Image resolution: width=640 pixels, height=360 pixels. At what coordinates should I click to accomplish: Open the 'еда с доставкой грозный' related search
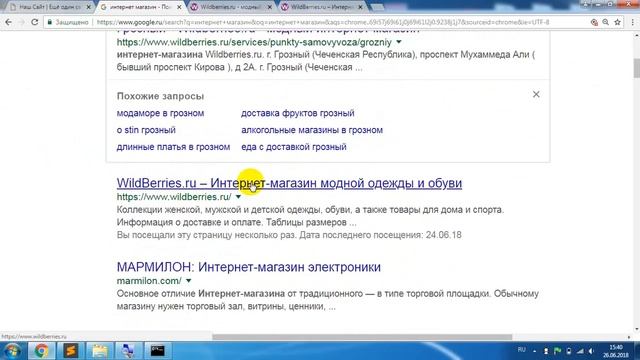tap(293, 147)
